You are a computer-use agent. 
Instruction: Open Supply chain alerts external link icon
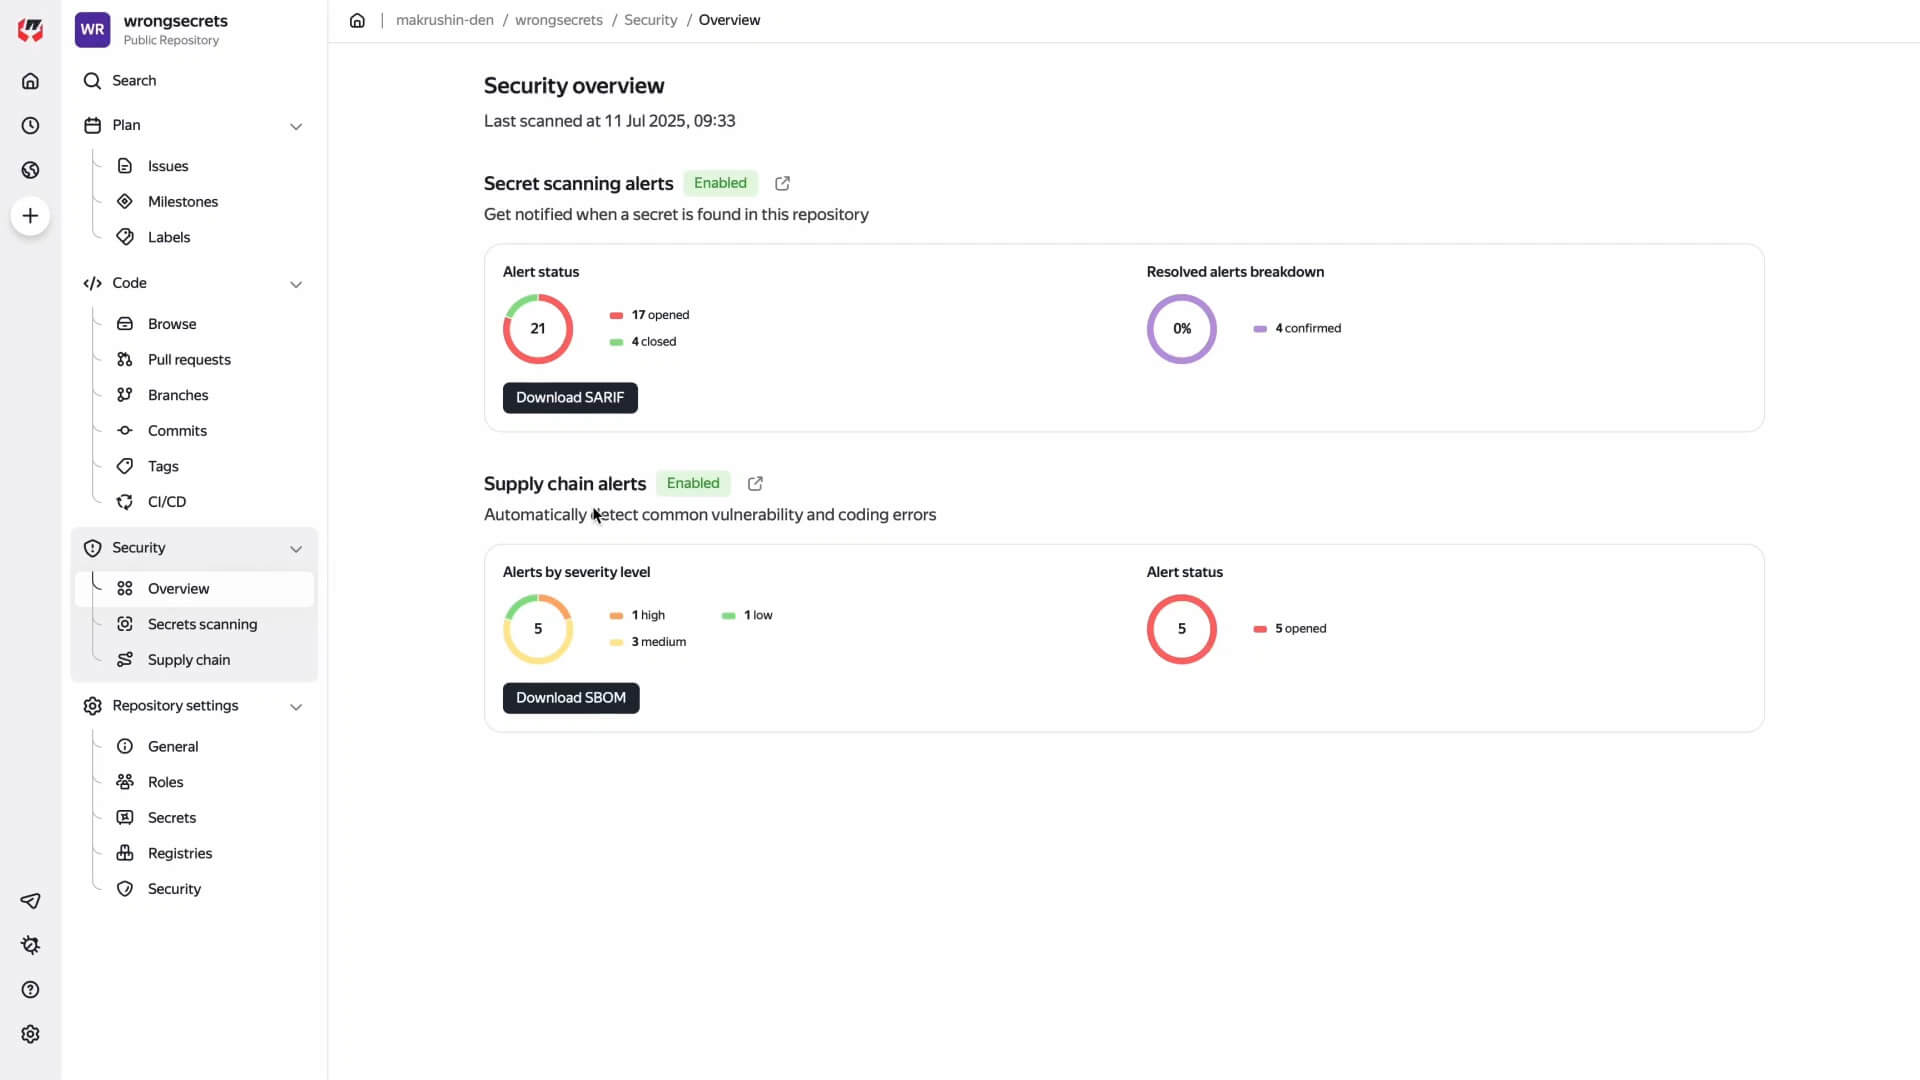pos(756,483)
